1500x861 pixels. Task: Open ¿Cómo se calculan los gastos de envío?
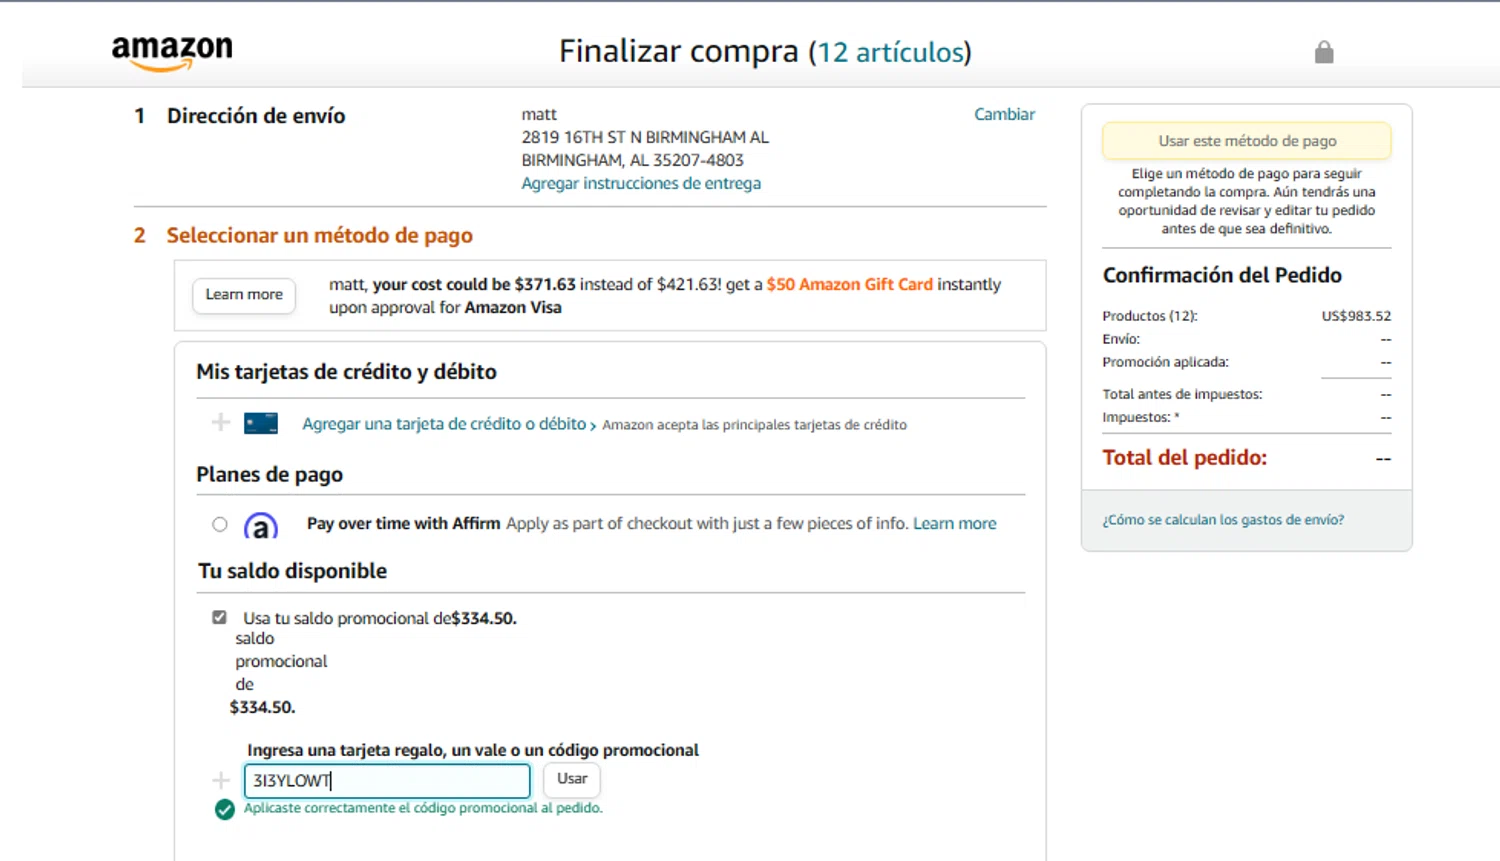pyautogui.click(x=1223, y=520)
